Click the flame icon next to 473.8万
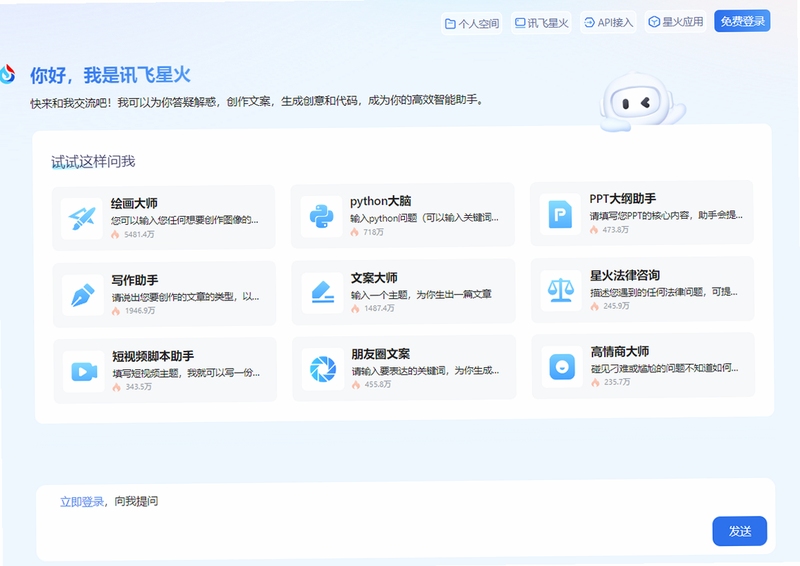Screen dimensions: 800x566 pos(594,230)
